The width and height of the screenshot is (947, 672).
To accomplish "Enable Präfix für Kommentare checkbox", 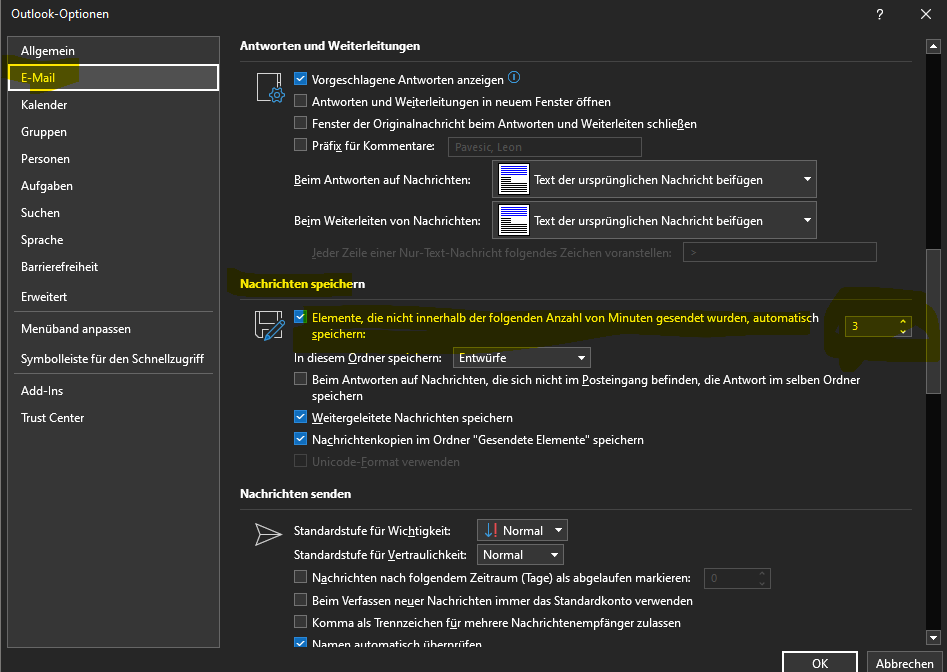I will [300, 145].
